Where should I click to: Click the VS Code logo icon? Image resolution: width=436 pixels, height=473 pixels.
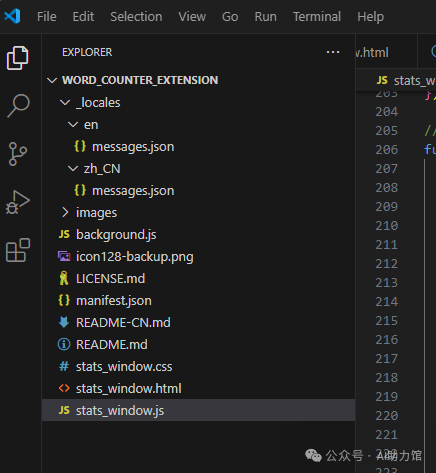pyautogui.click(x=13, y=16)
